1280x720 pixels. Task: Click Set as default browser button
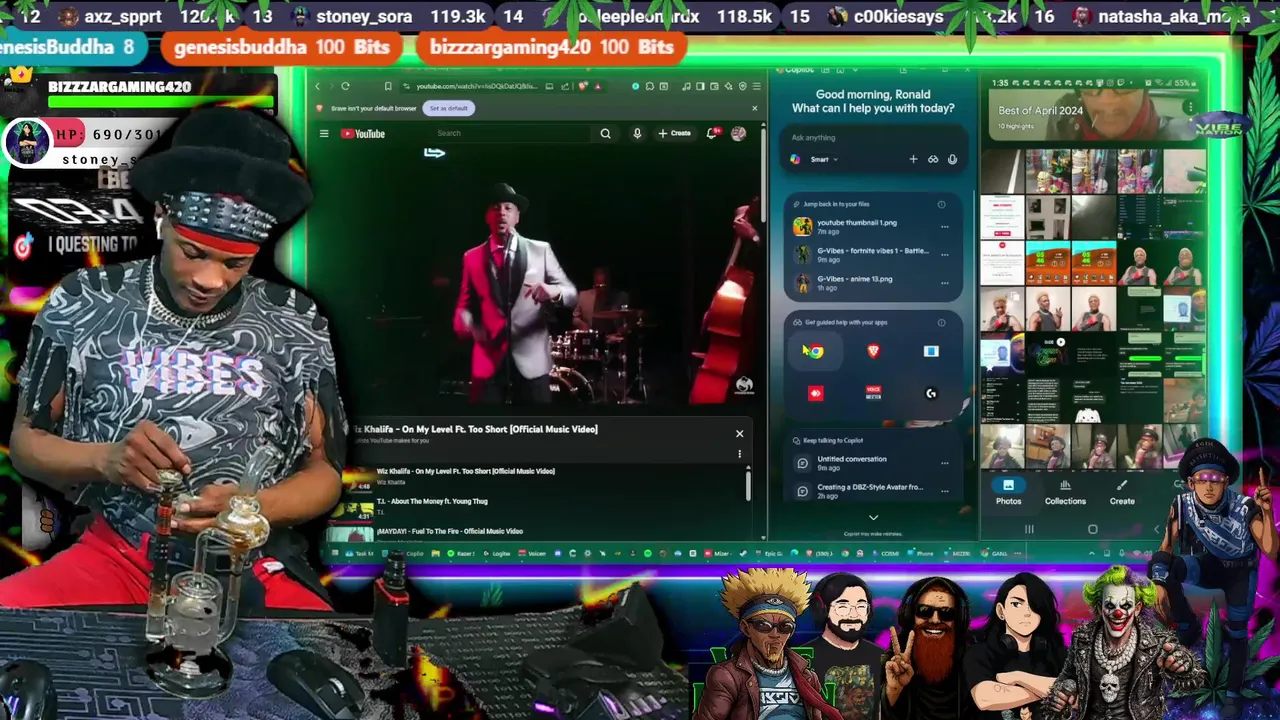point(449,108)
